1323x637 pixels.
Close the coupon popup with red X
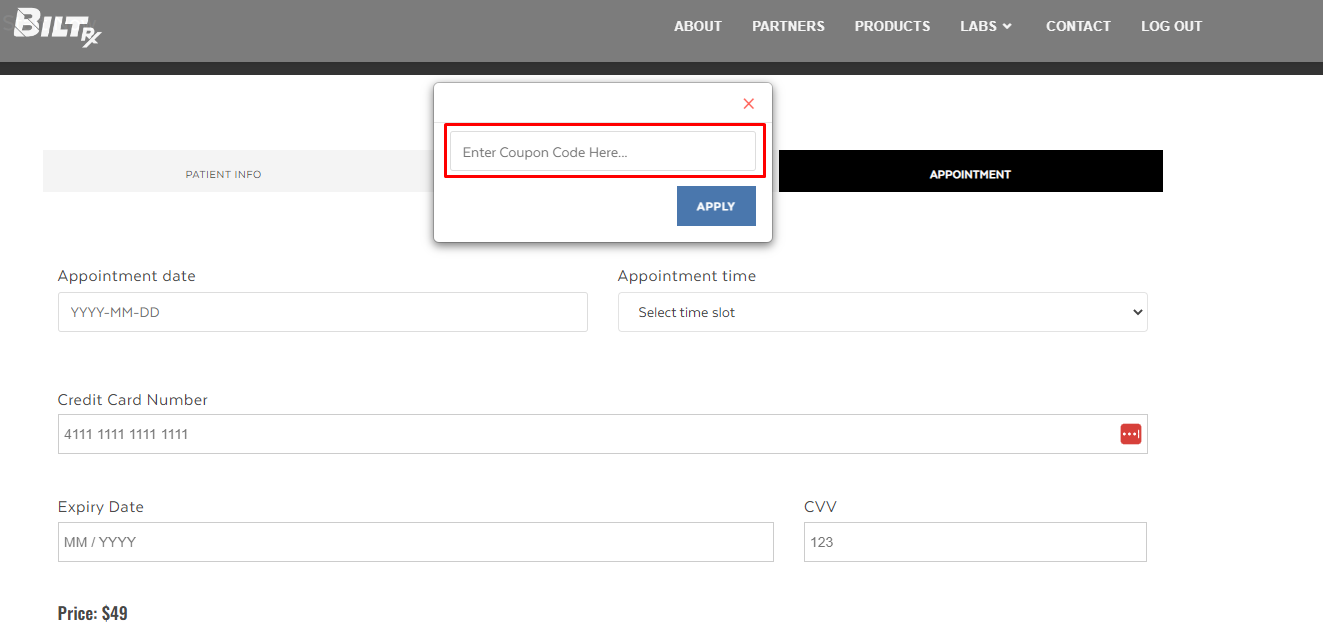(x=749, y=104)
